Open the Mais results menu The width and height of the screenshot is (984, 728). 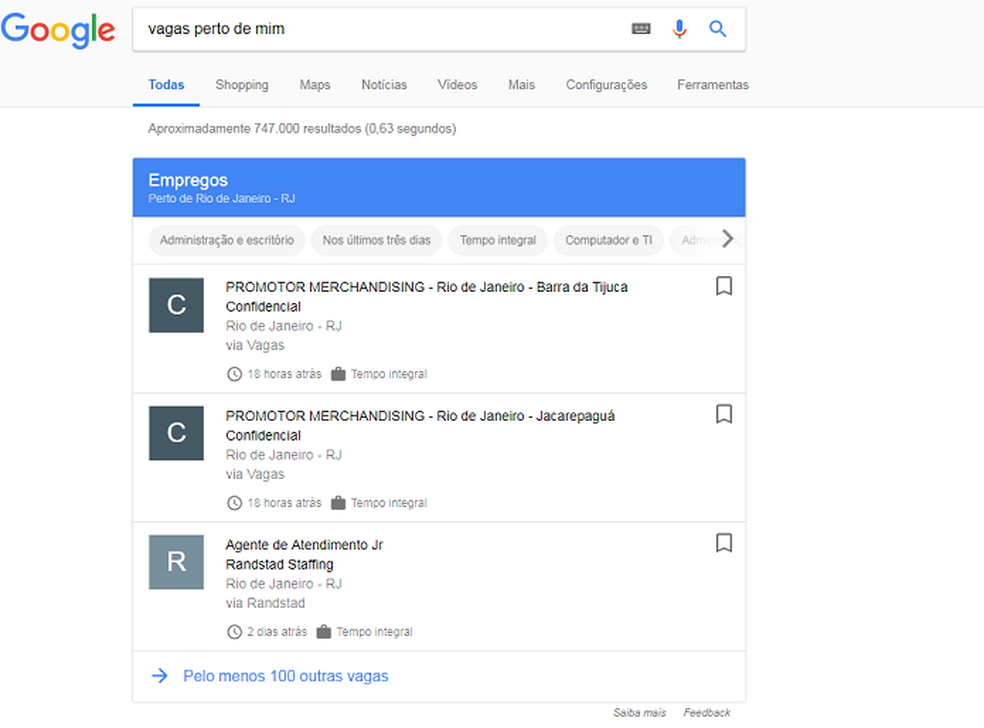click(x=521, y=85)
